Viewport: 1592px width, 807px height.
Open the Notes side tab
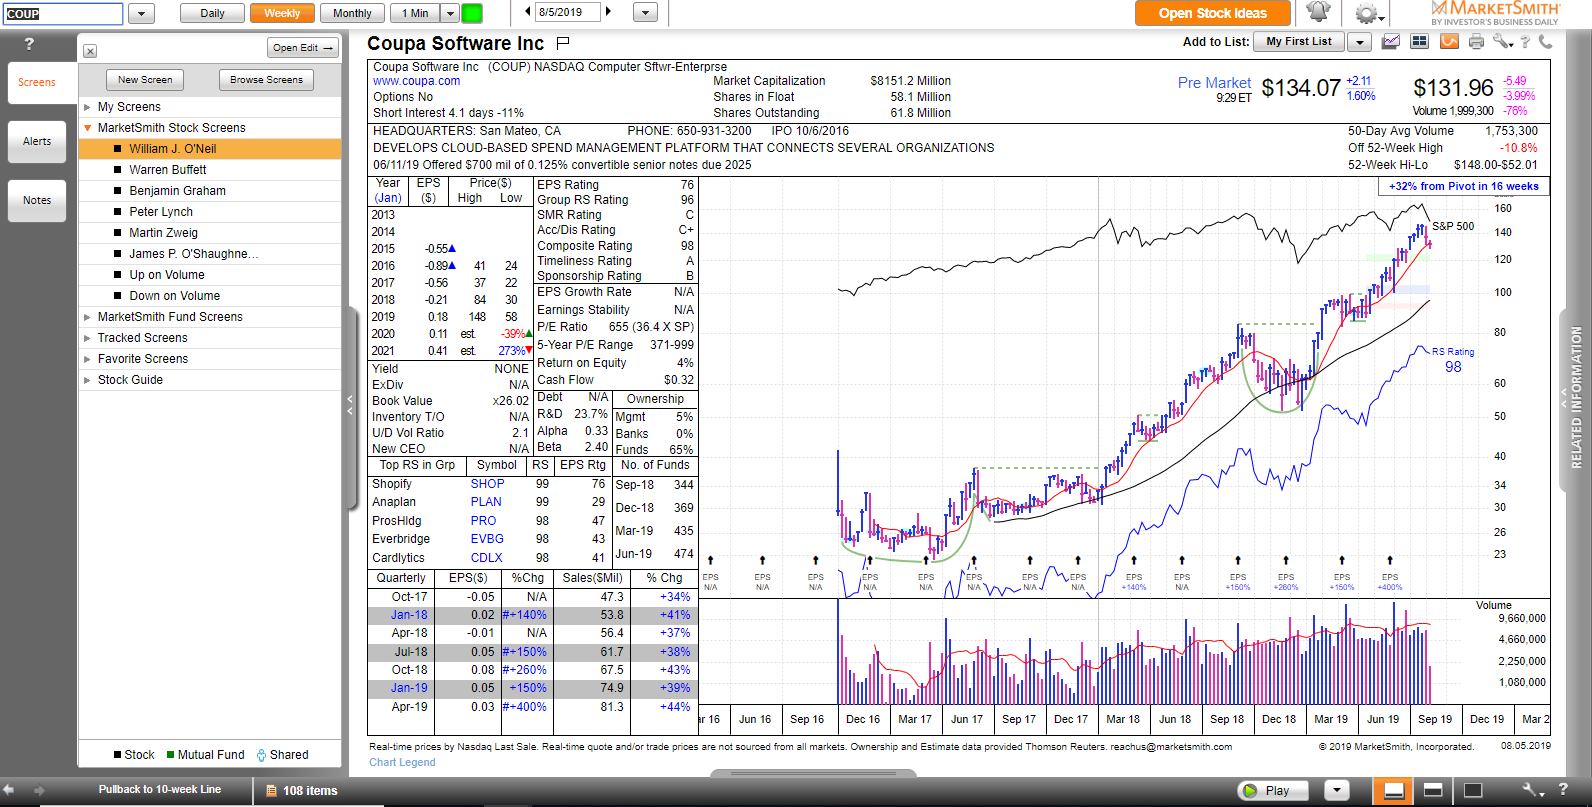coord(37,200)
